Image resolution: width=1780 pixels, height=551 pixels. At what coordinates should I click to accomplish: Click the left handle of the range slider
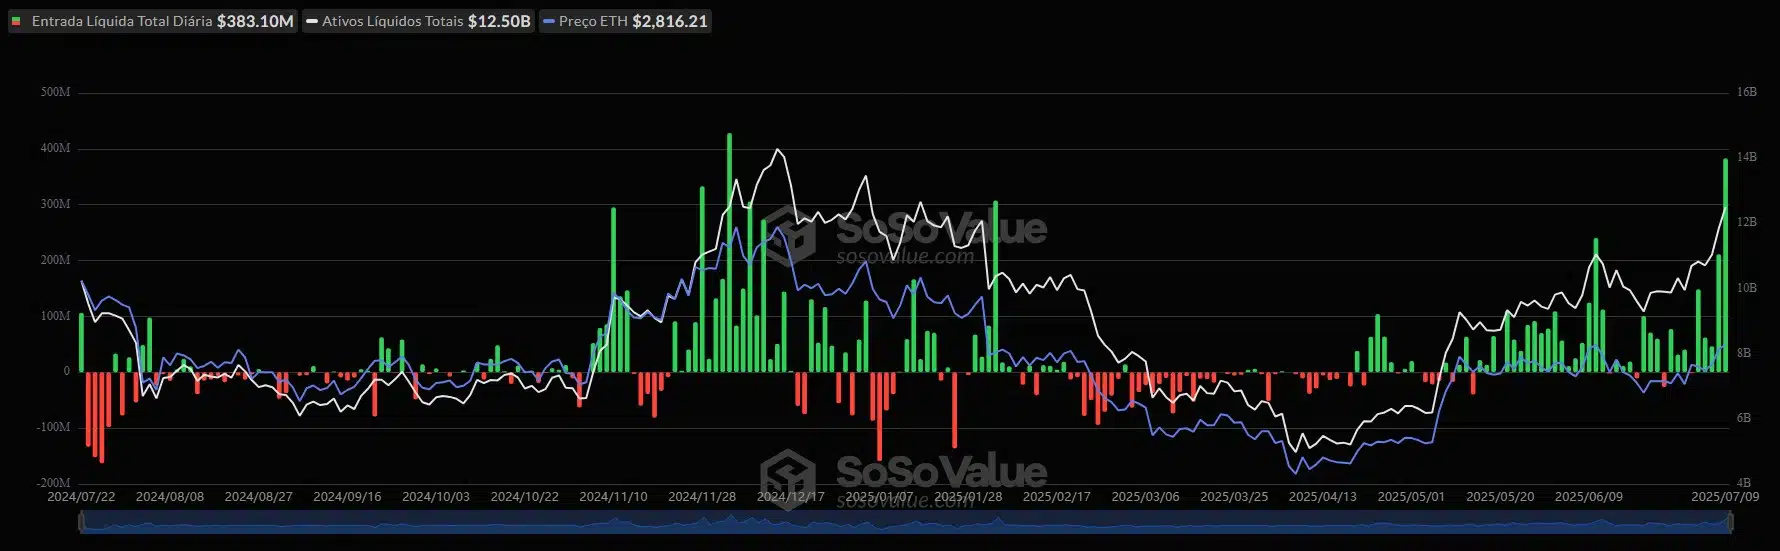point(80,521)
